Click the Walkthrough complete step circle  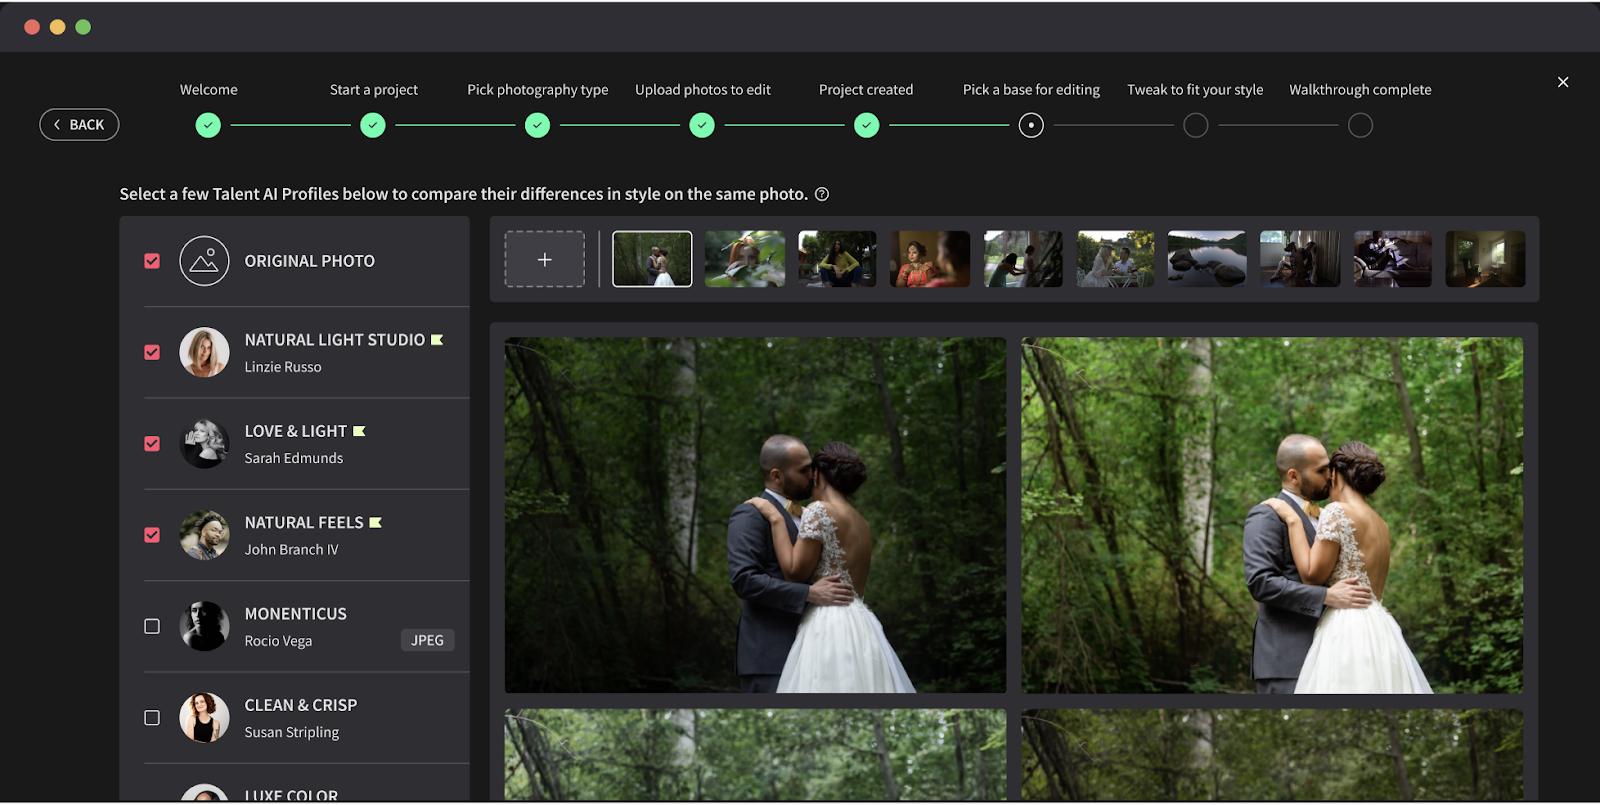1360,125
